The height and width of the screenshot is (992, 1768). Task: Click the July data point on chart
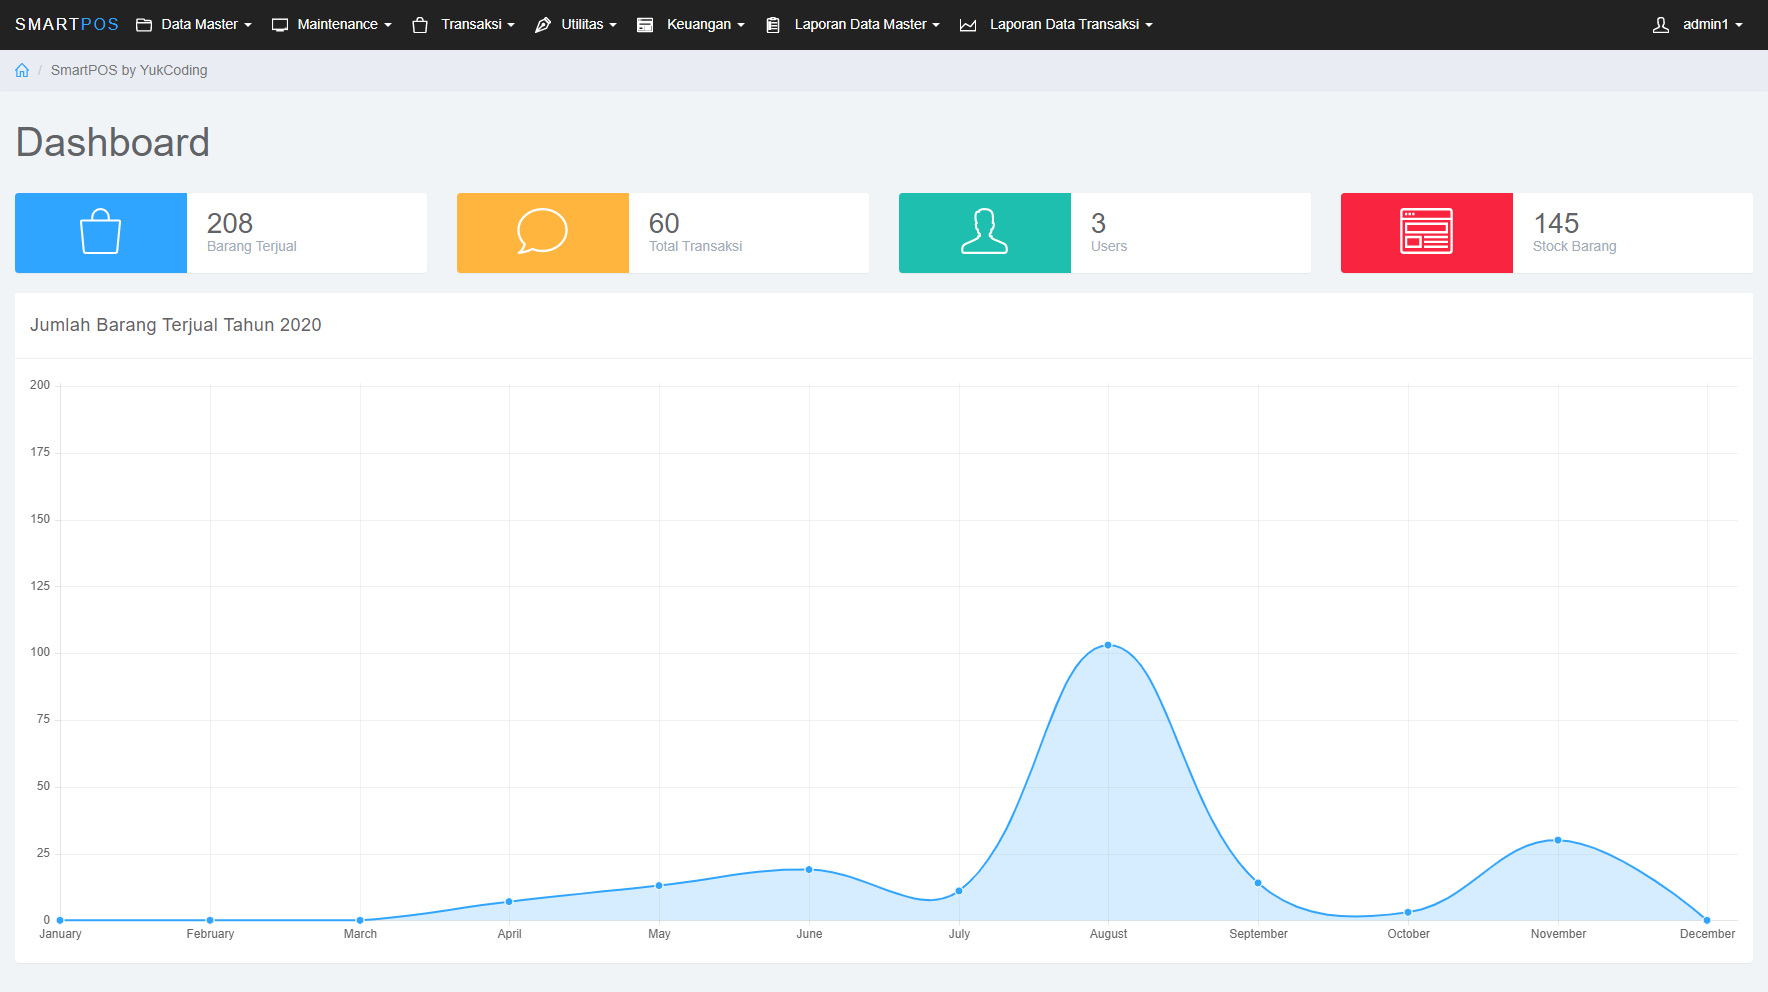click(959, 891)
